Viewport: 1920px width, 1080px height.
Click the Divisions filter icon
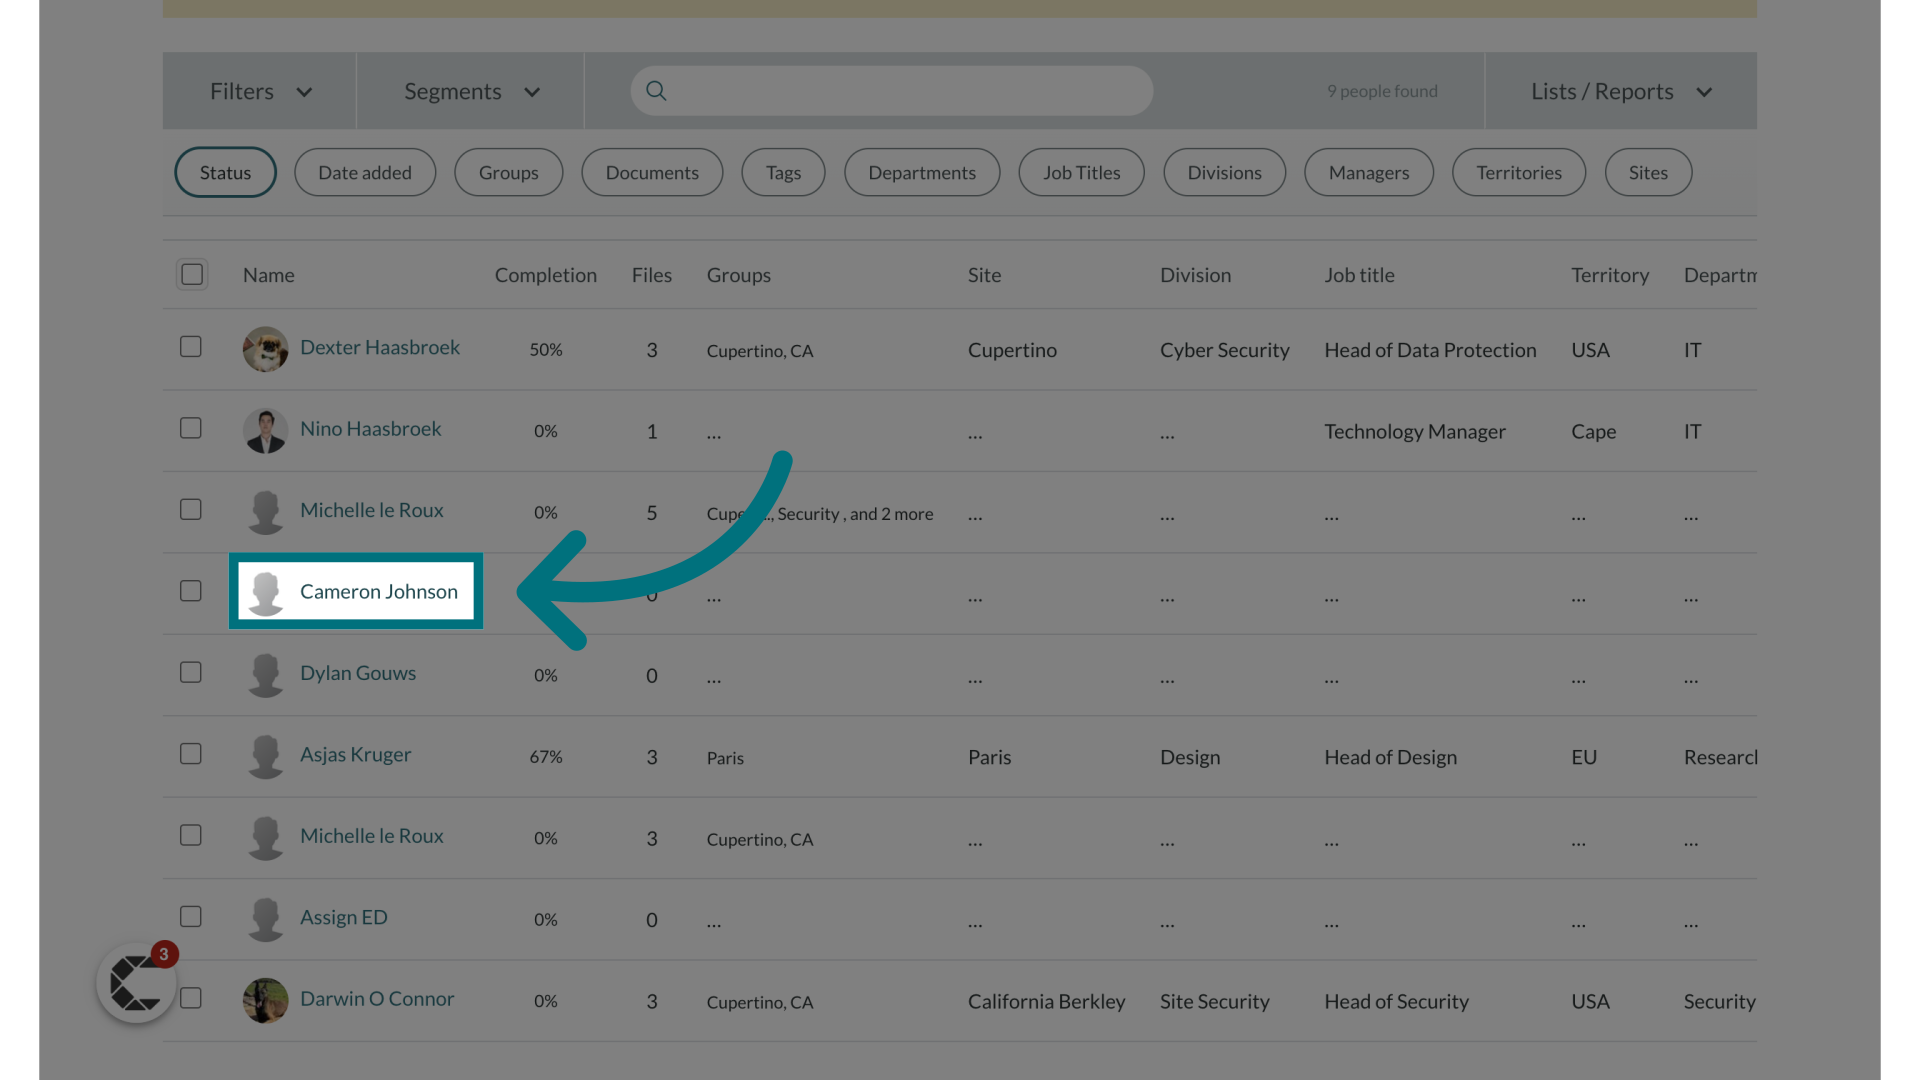pyautogui.click(x=1224, y=171)
